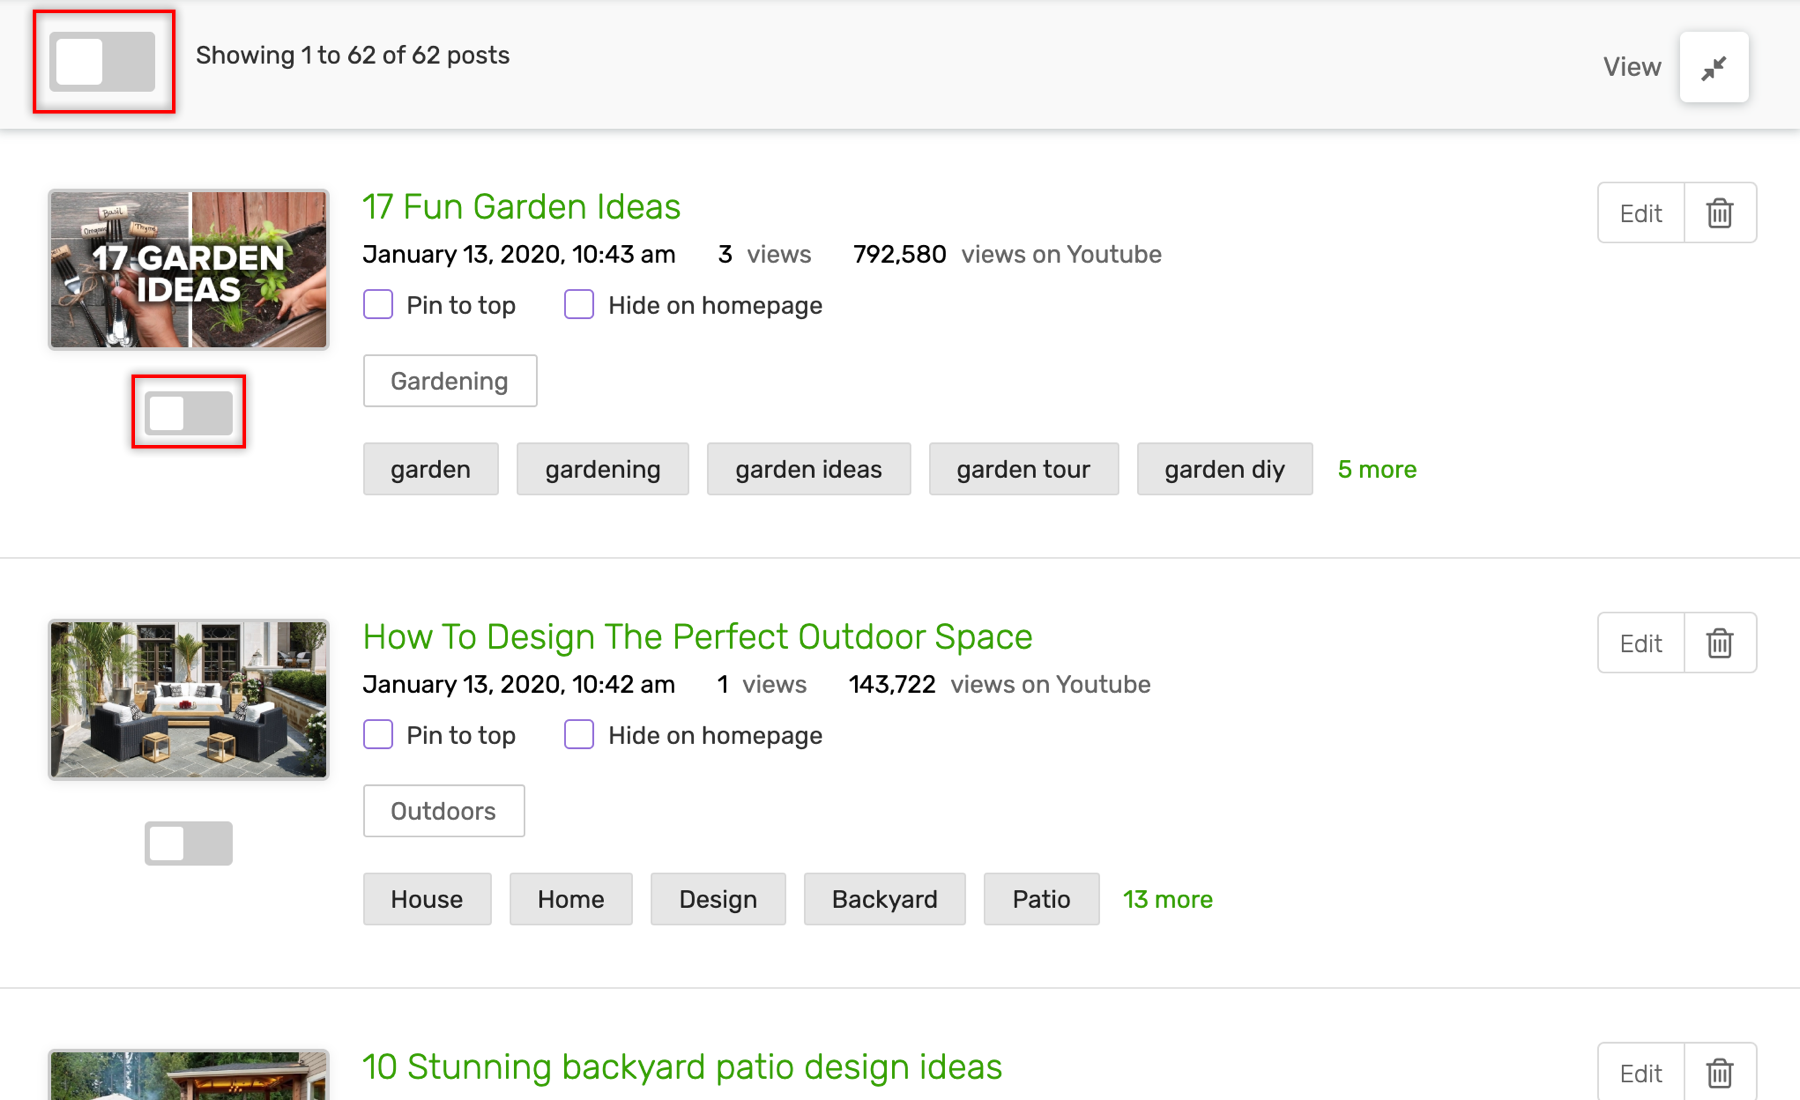
Task: Delete the 10 Stunning backyard patio post
Action: tap(1720, 1072)
